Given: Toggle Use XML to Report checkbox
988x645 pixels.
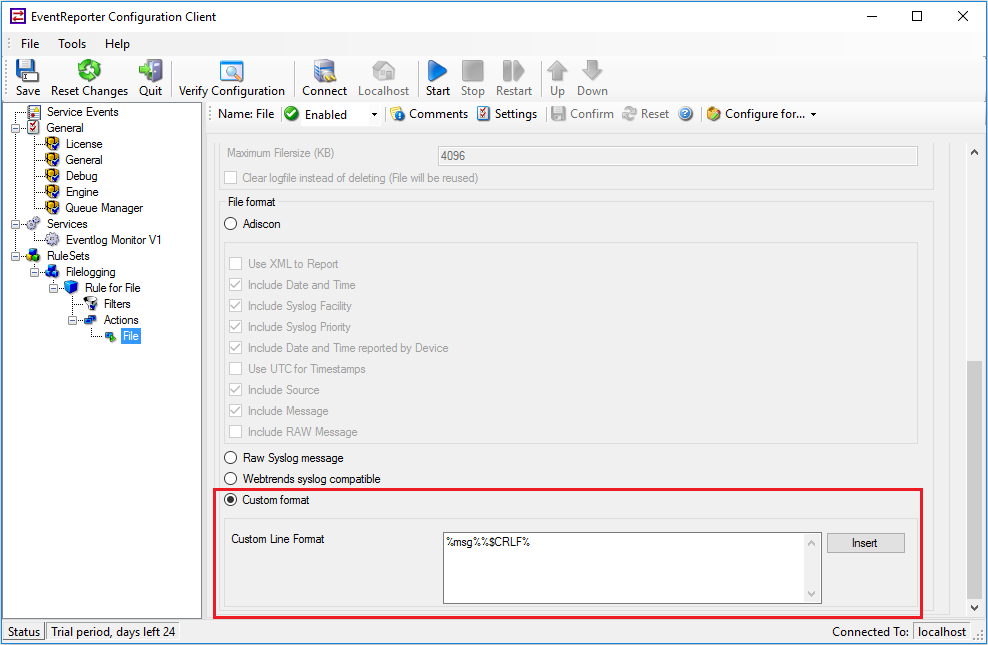Looking at the screenshot, I should coord(236,263).
